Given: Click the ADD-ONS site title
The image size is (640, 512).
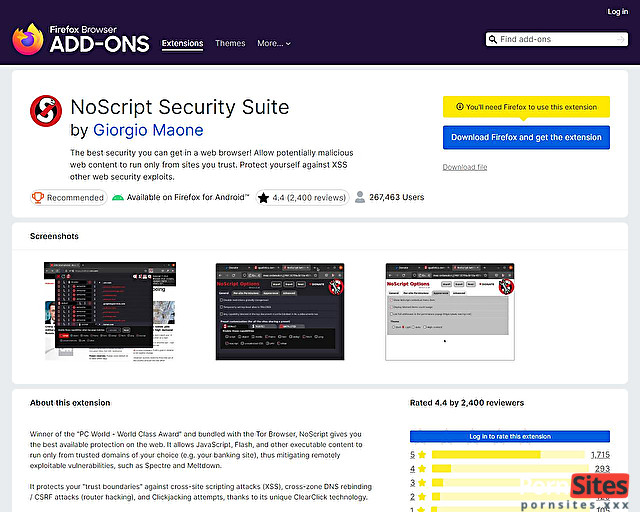Looking at the screenshot, I should tap(100, 44).
